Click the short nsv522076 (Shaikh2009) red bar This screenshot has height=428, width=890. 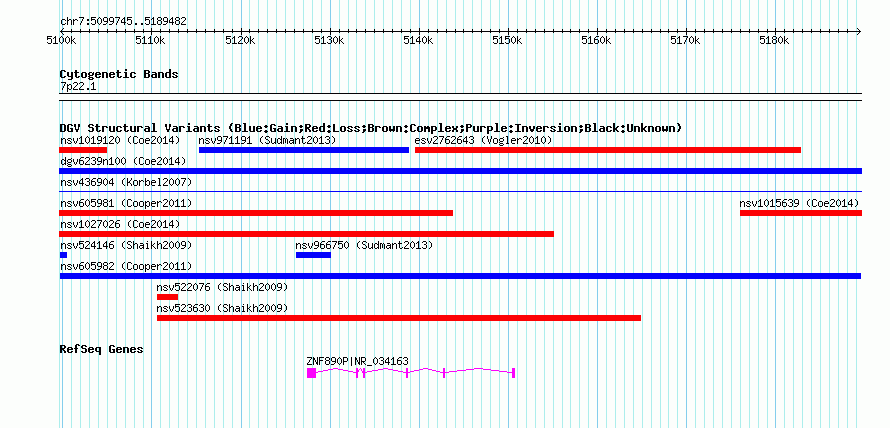point(167,297)
